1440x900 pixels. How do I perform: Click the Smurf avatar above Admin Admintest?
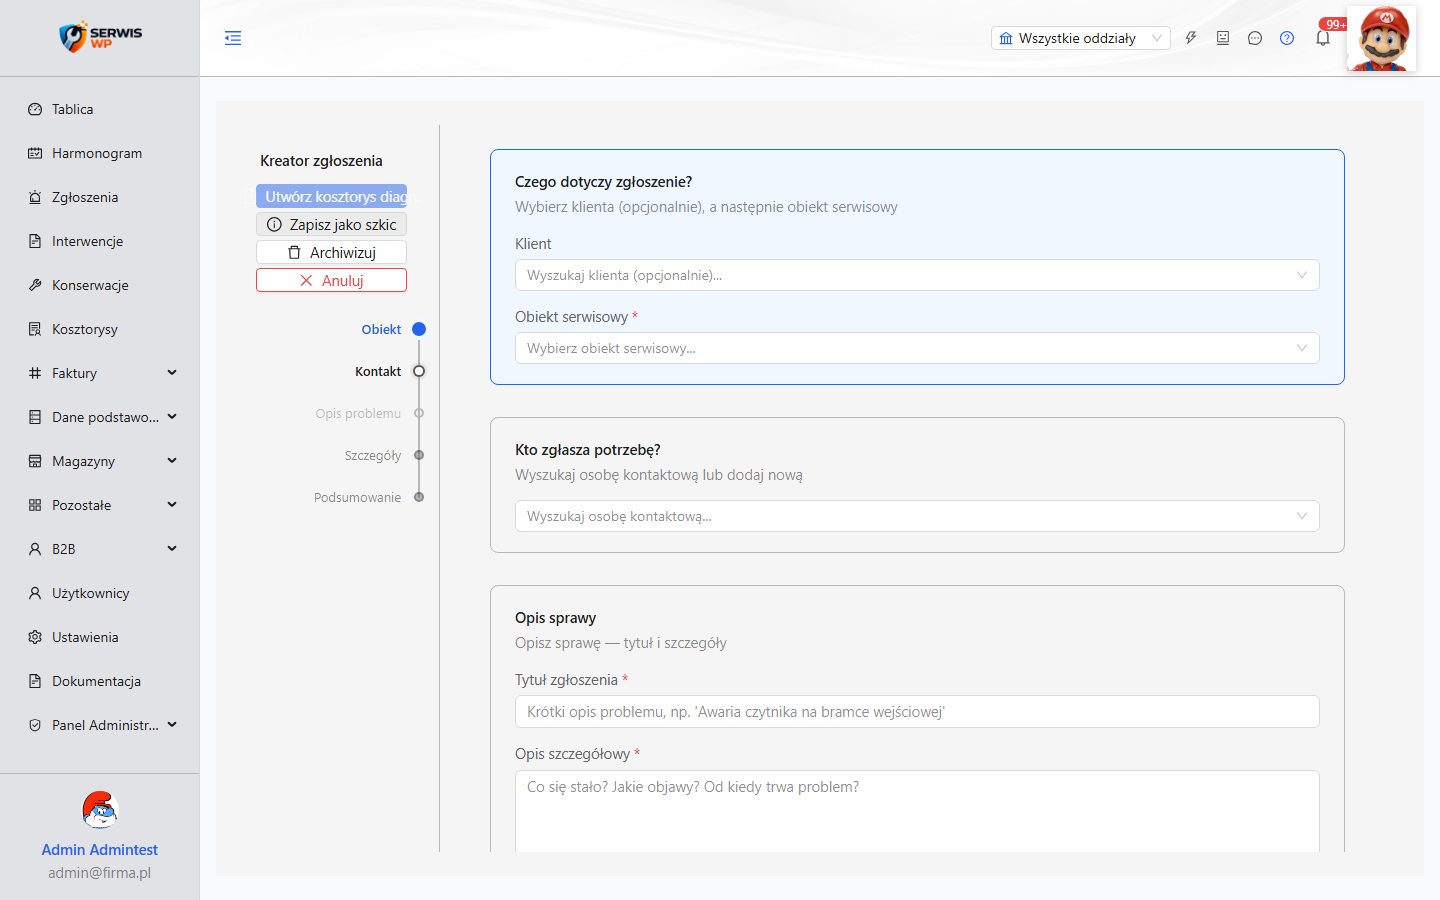pyautogui.click(x=100, y=810)
